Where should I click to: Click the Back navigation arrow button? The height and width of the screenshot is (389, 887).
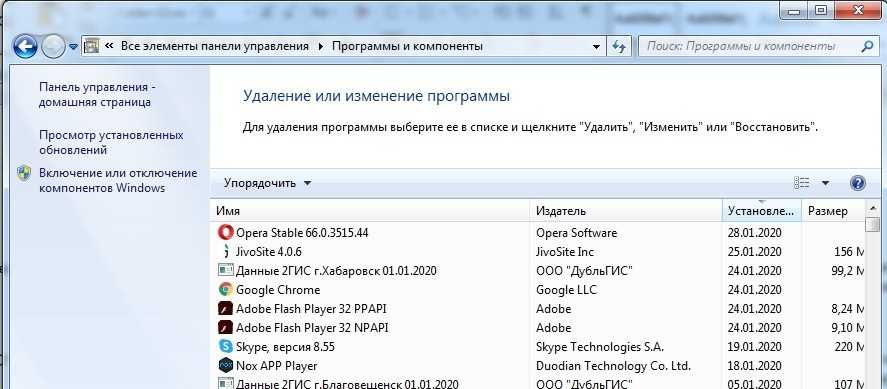pyautogui.click(x=25, y=46)
